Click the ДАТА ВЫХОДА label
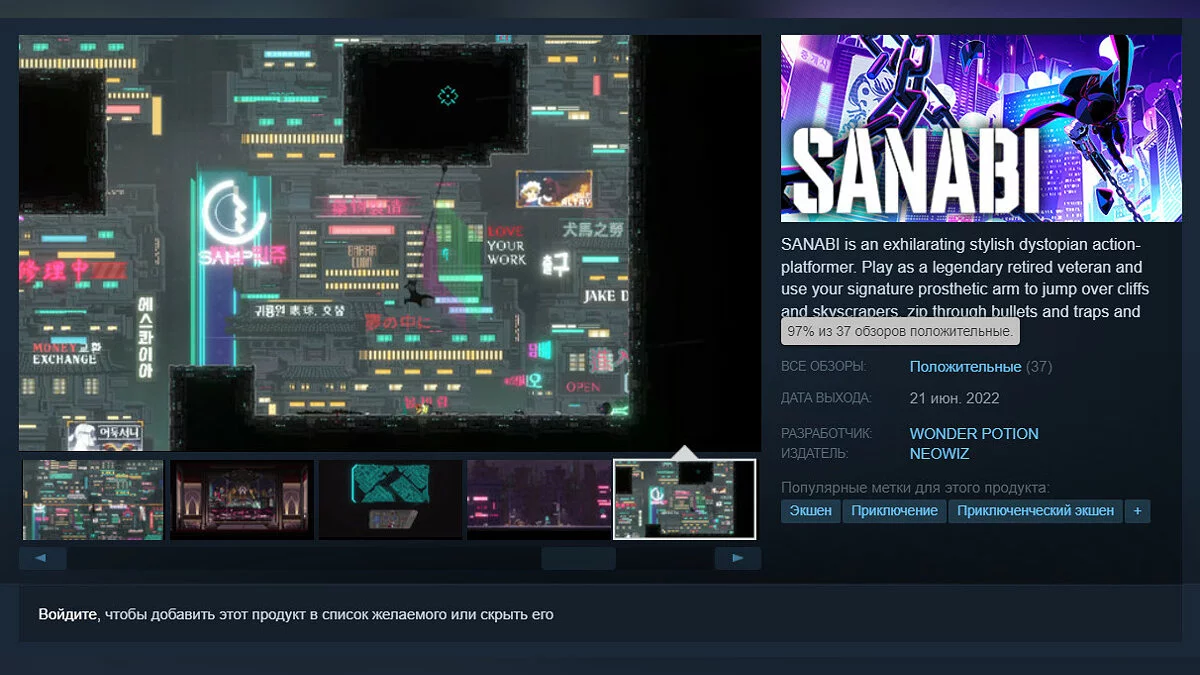This screenshot has height=675, width=1200. pyautogui.click(x=826, y=398)
